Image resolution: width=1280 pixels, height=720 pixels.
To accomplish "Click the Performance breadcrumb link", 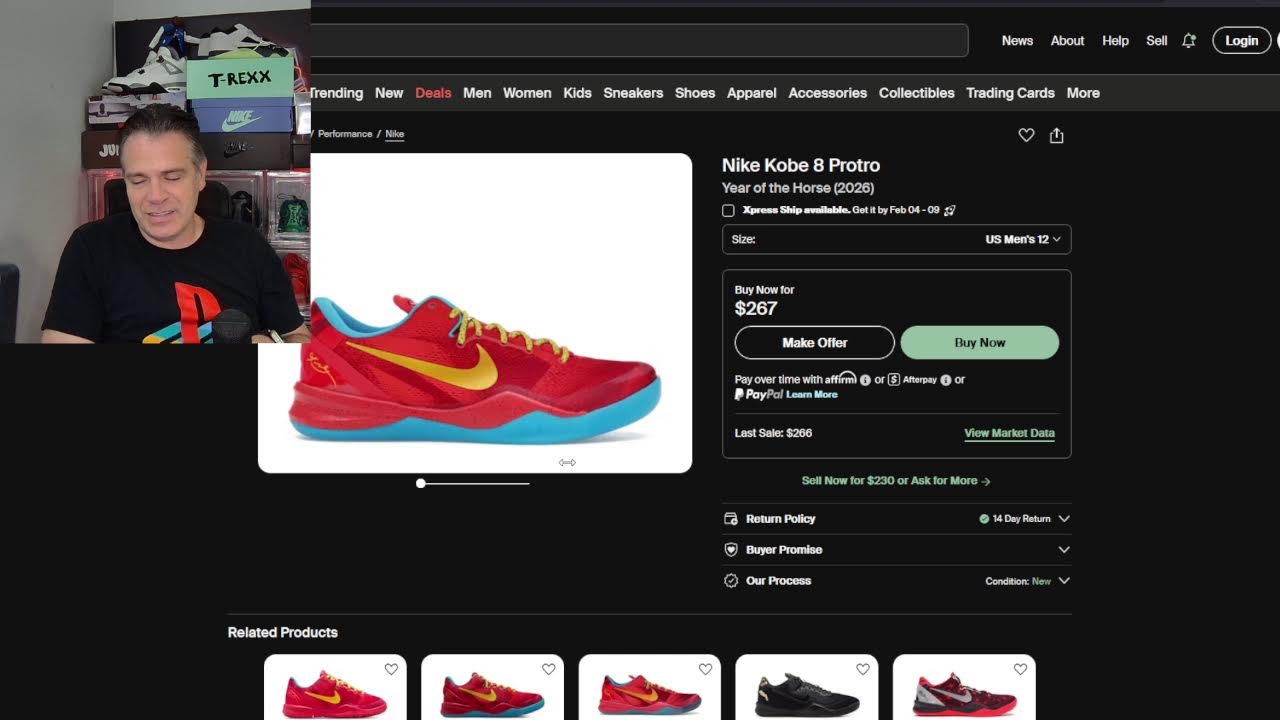I will click(x=345, y=134).
